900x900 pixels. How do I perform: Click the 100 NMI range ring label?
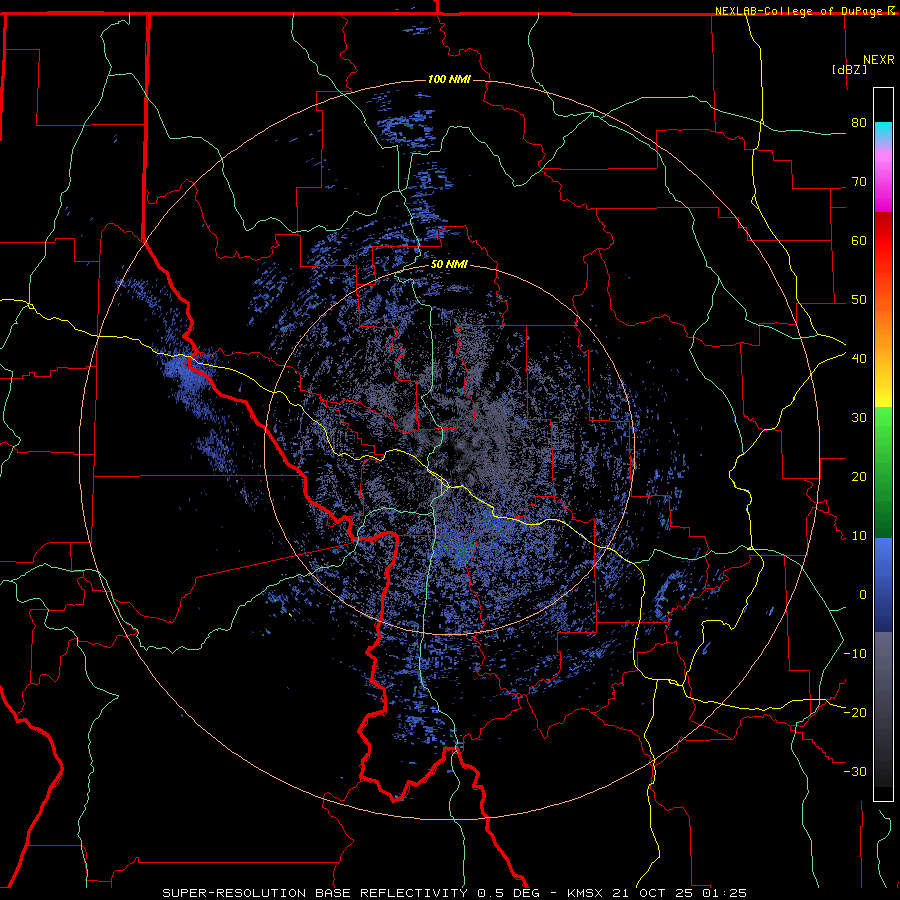tap(449, 79)
